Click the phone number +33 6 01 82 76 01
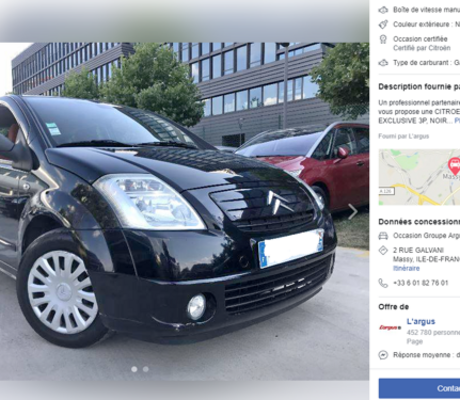Viewport: 460px width, 400px height. pyautogui.click(x=421, y=283)
